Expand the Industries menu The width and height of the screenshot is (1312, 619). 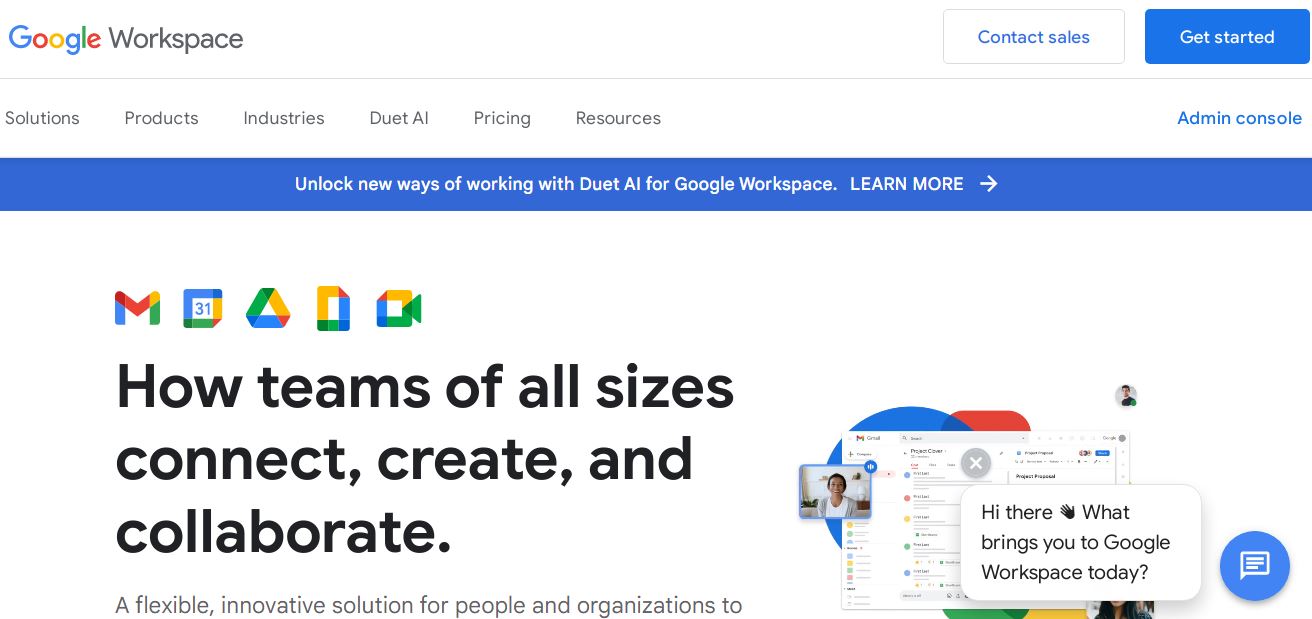coord(284,118)
